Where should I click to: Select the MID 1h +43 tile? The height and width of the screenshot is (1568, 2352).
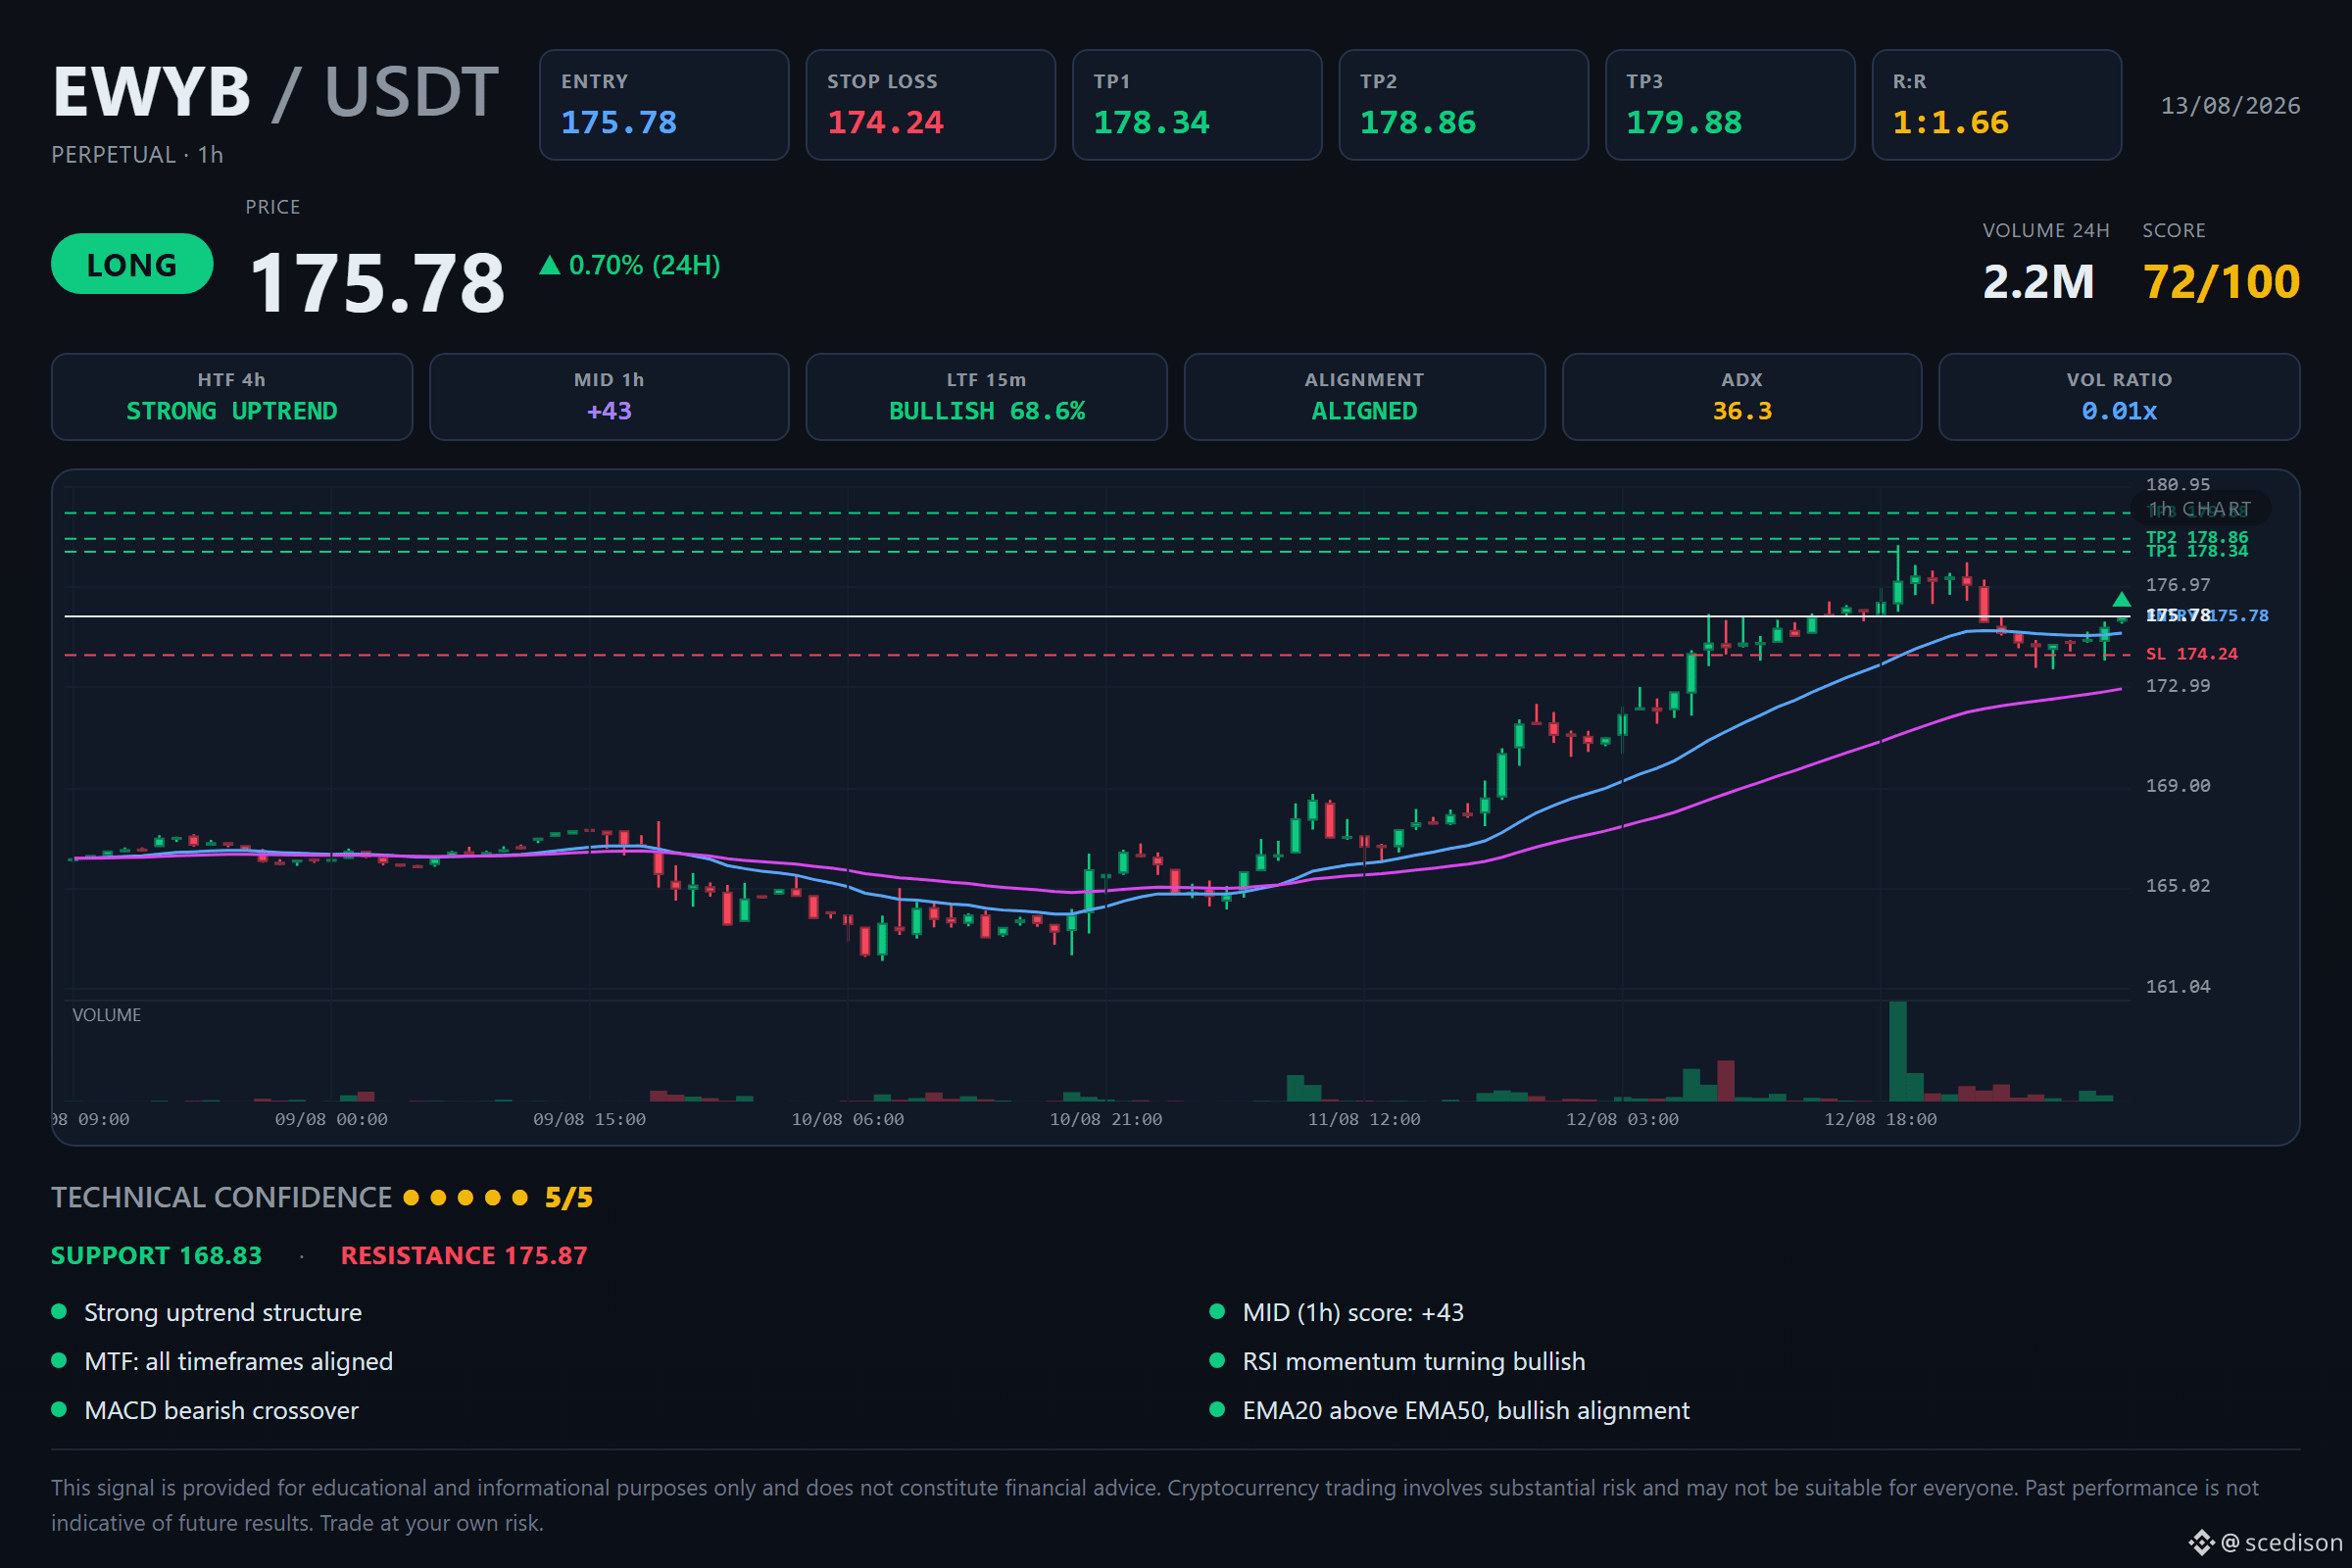coord(609,397)
